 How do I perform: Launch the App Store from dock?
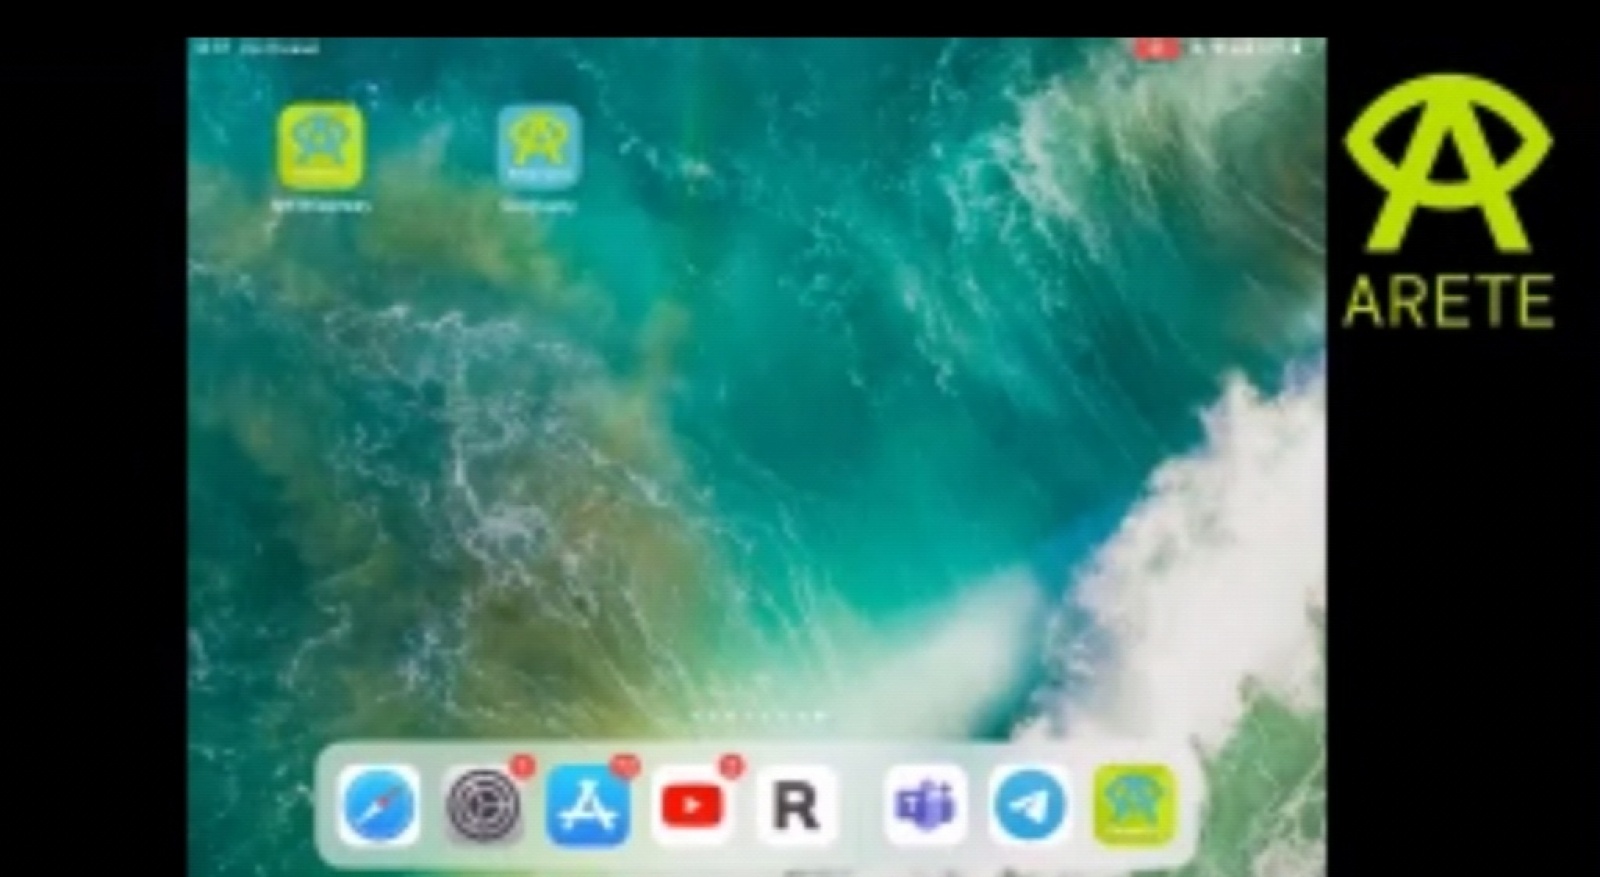pos(588,806)
